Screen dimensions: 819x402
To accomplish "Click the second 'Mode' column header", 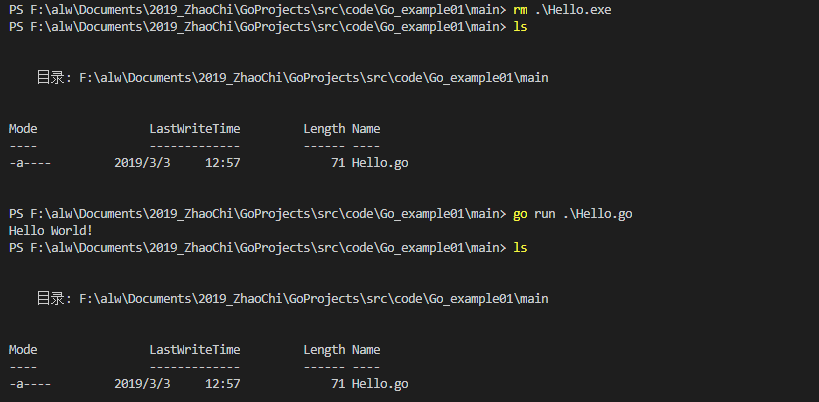I will point(23,349).
